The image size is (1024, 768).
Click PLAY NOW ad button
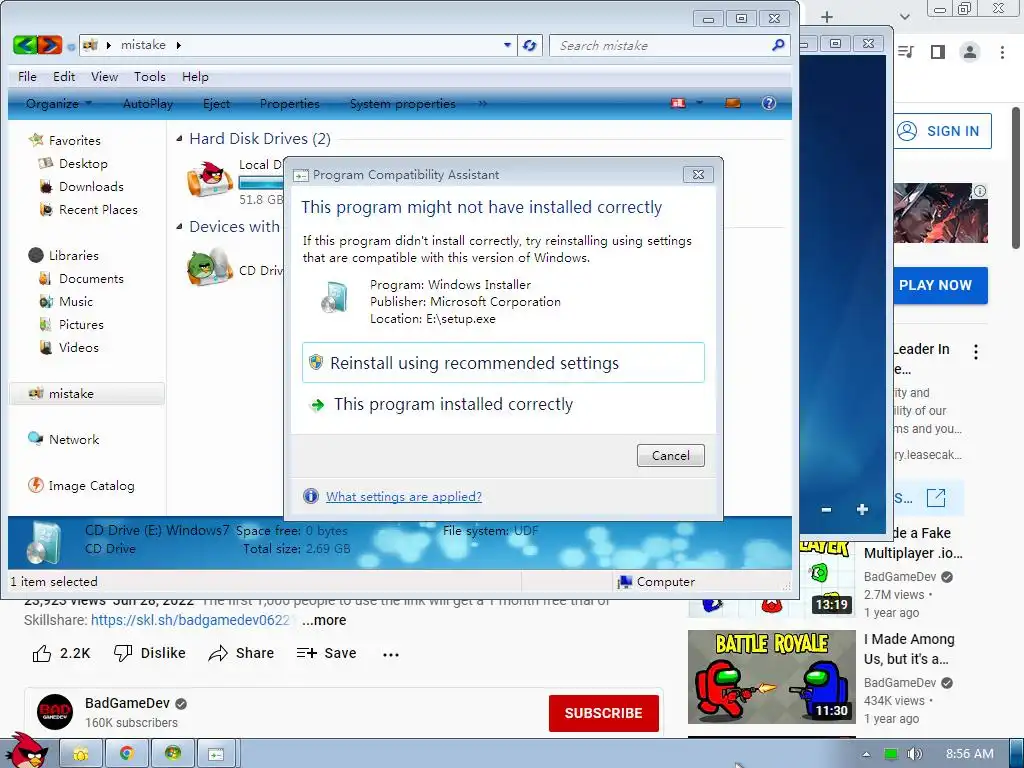[940, 285]
